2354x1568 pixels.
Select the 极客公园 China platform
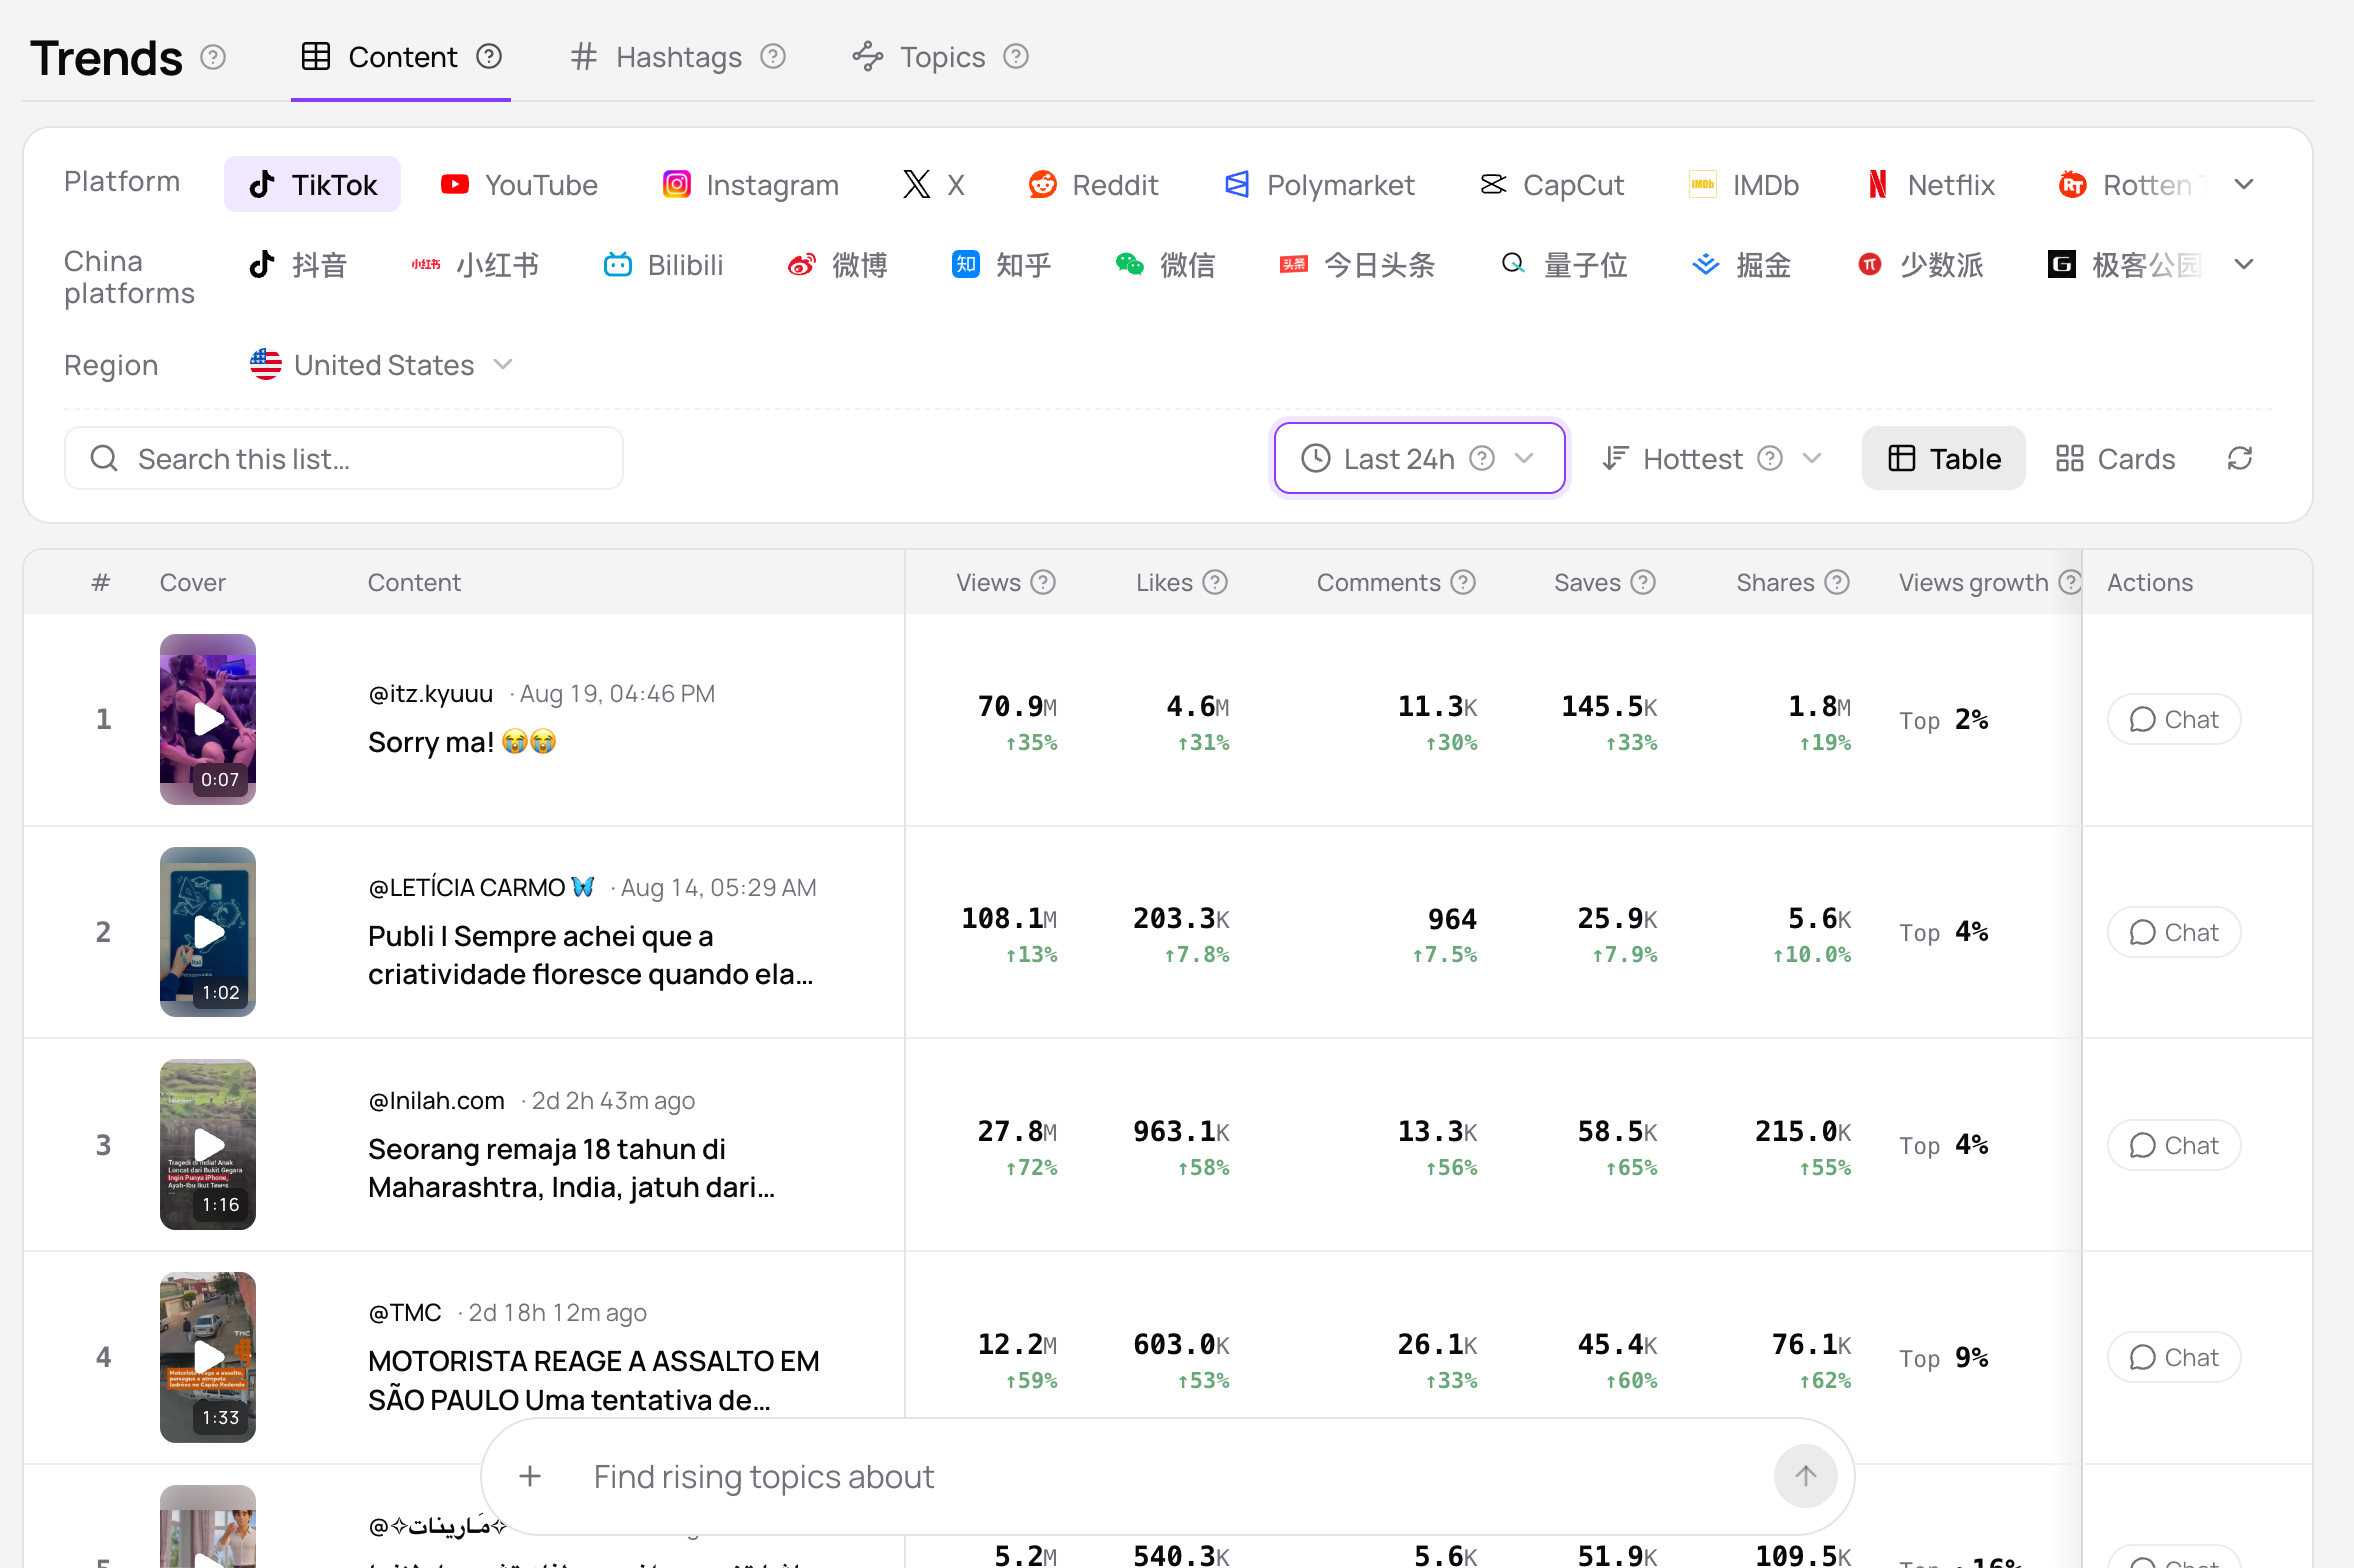coord(2126,265)
